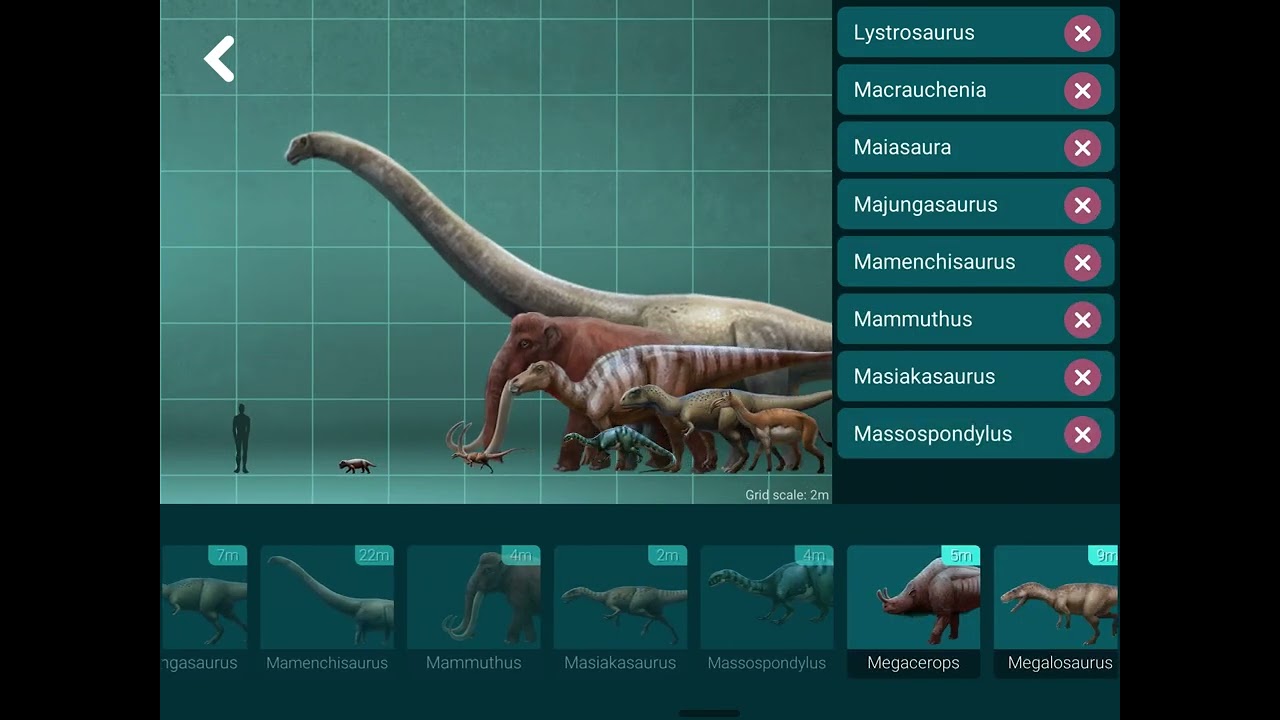This screenshot has height=720, width=1280.
Task: Remove Mamenchisaurus with its X icon
Action: [x=1082, y=262]
